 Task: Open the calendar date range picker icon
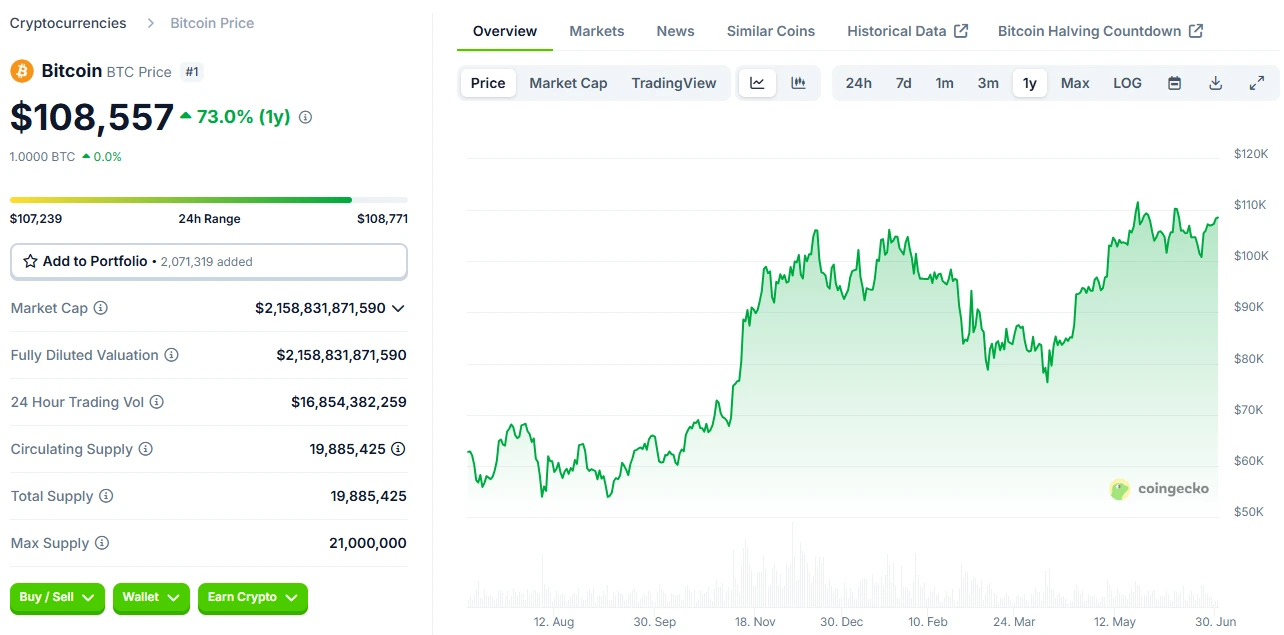point(1174,83)
